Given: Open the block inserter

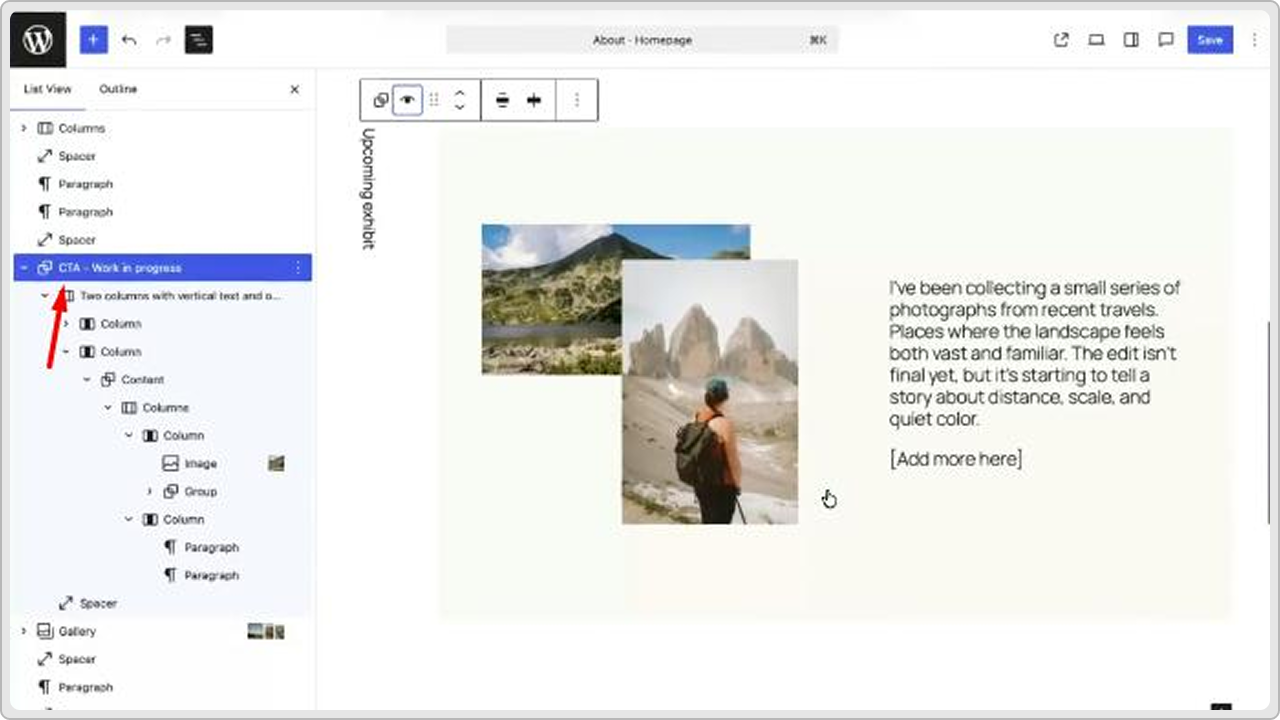Looking at the screenshot, I should coord(93,40).
